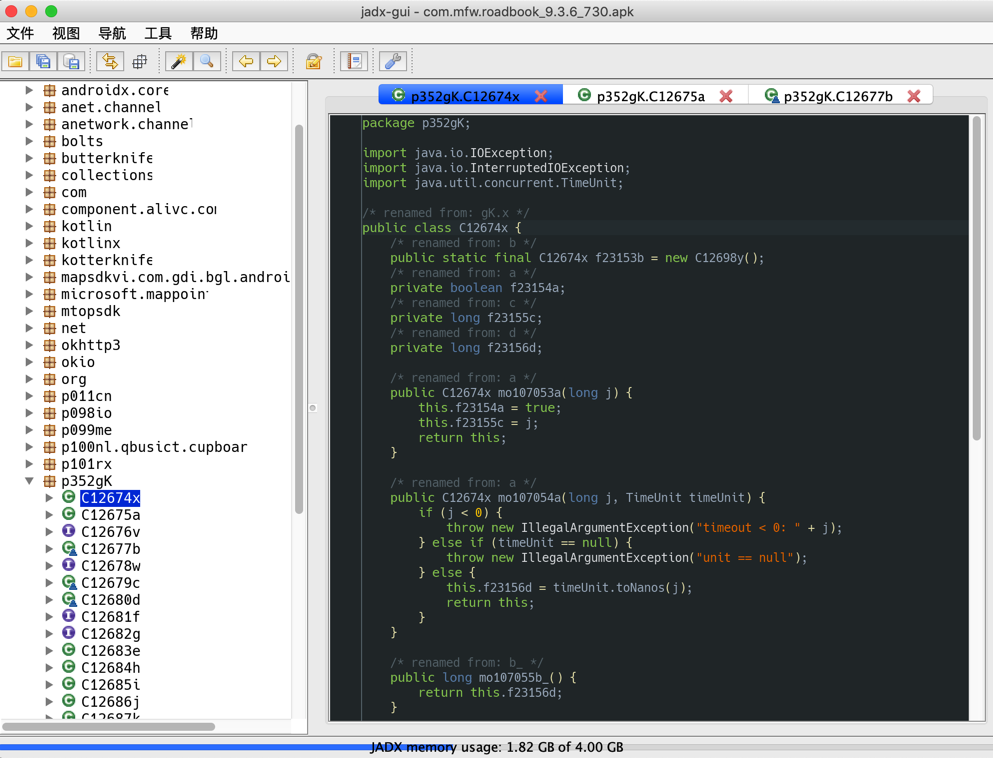993x758 pixels.
Task: Click the open file toolbar icon
Action: [15, 61]
